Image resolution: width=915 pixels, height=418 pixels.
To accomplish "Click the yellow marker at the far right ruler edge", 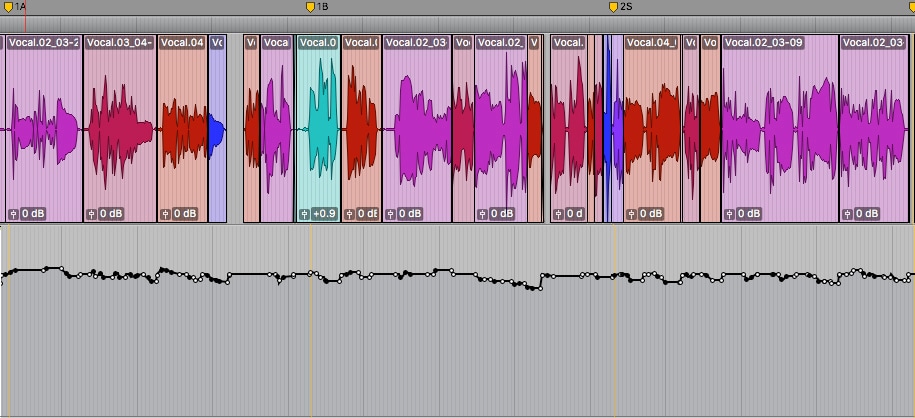I will point(911,7).
